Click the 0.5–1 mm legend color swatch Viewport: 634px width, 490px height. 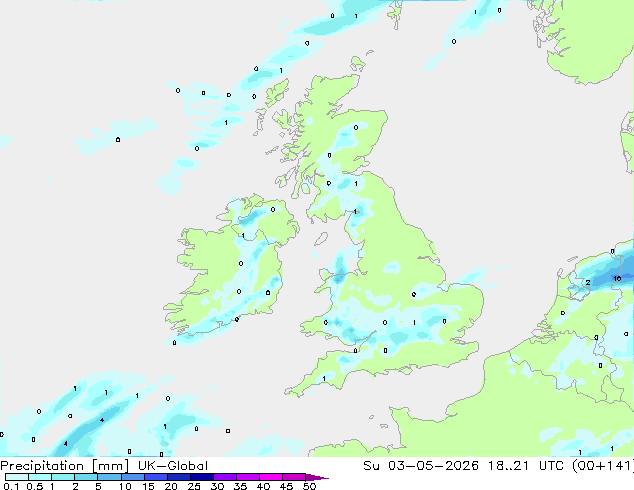pos(40,477)
